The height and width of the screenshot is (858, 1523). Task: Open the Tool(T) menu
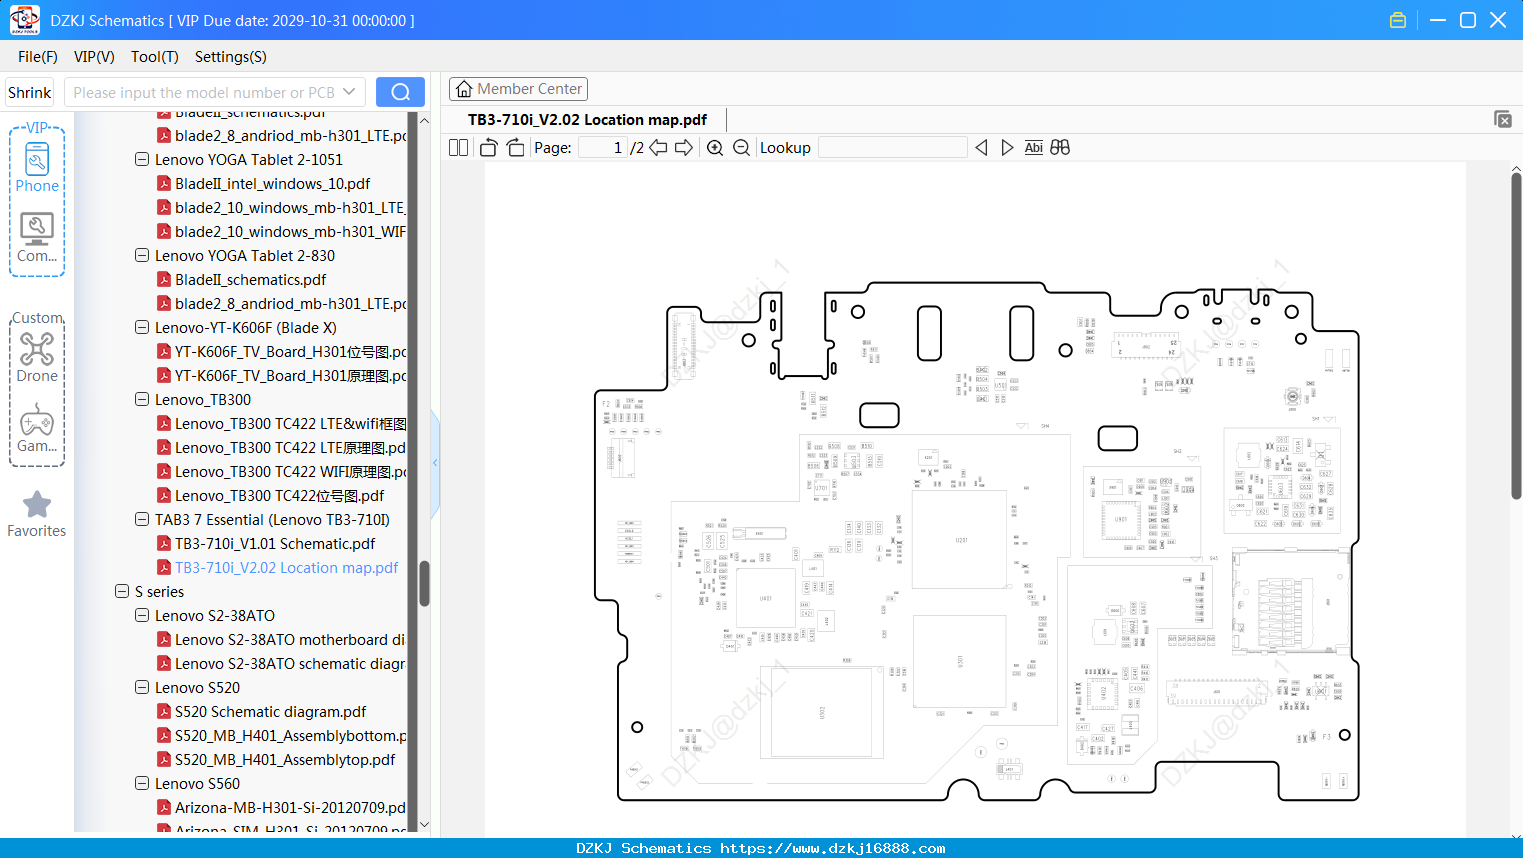(155, 57)
